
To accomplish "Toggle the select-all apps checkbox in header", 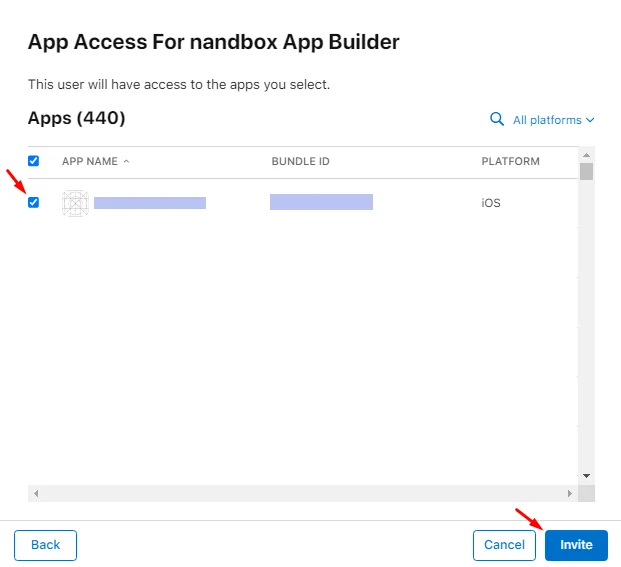I will click(x=33, y=161).
